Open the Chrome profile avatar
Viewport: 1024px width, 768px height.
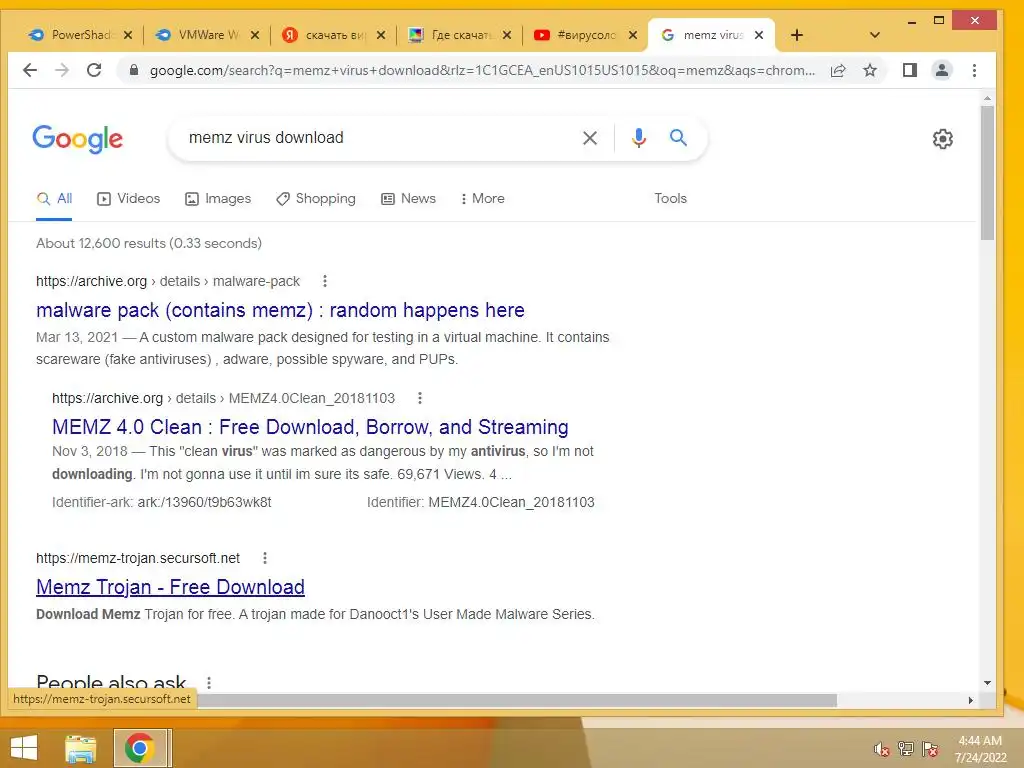click(x=942, y=70)
